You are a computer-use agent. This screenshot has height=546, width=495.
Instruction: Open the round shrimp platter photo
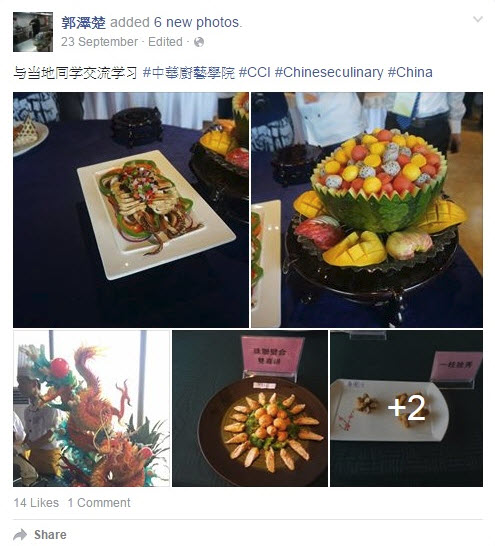(250, 408)
